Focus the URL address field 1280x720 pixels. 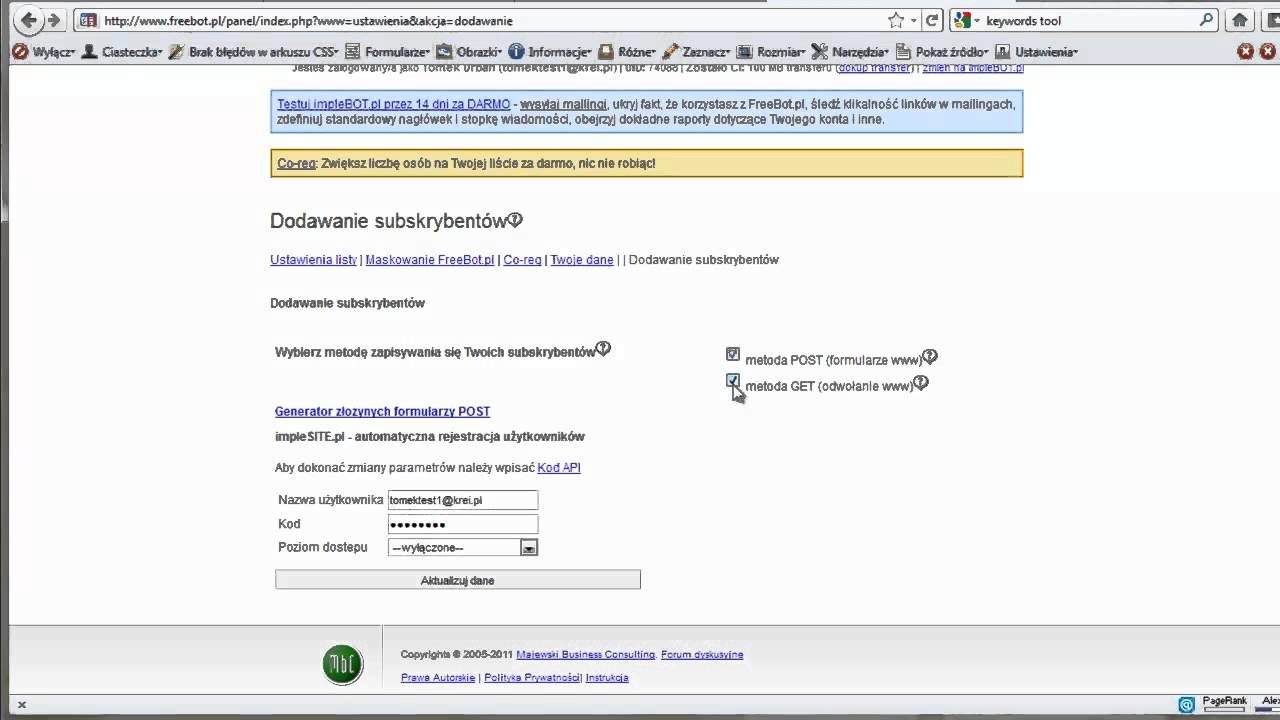tap(490, 20)
